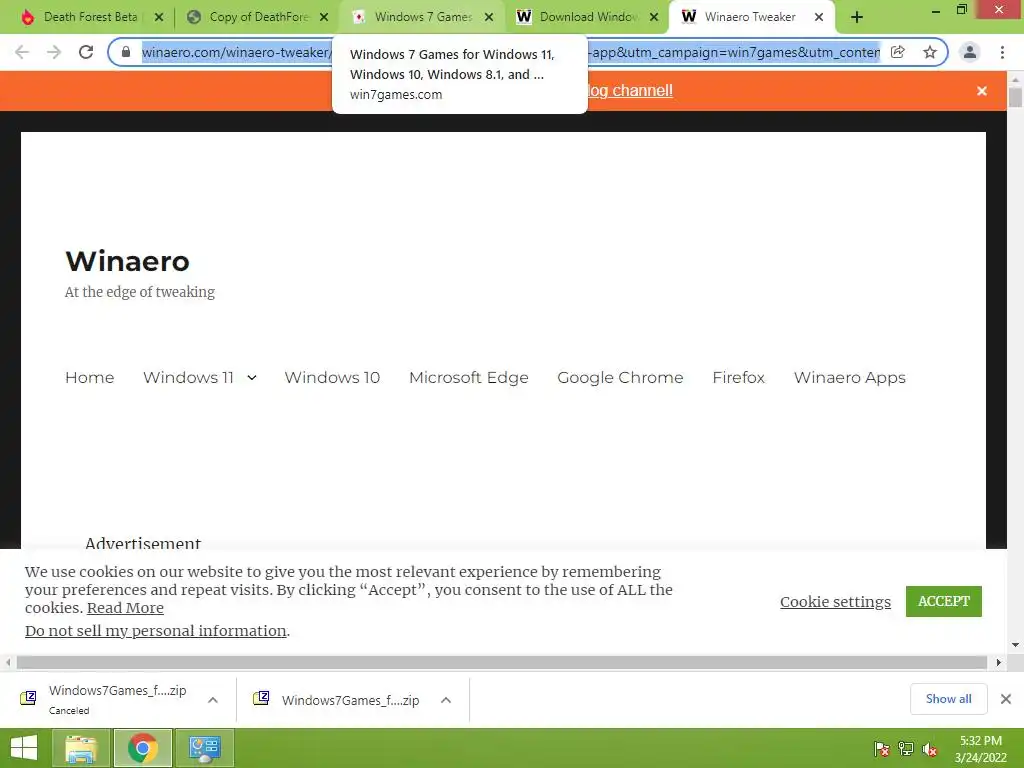Reload the Winaero page

pos(86,52)
